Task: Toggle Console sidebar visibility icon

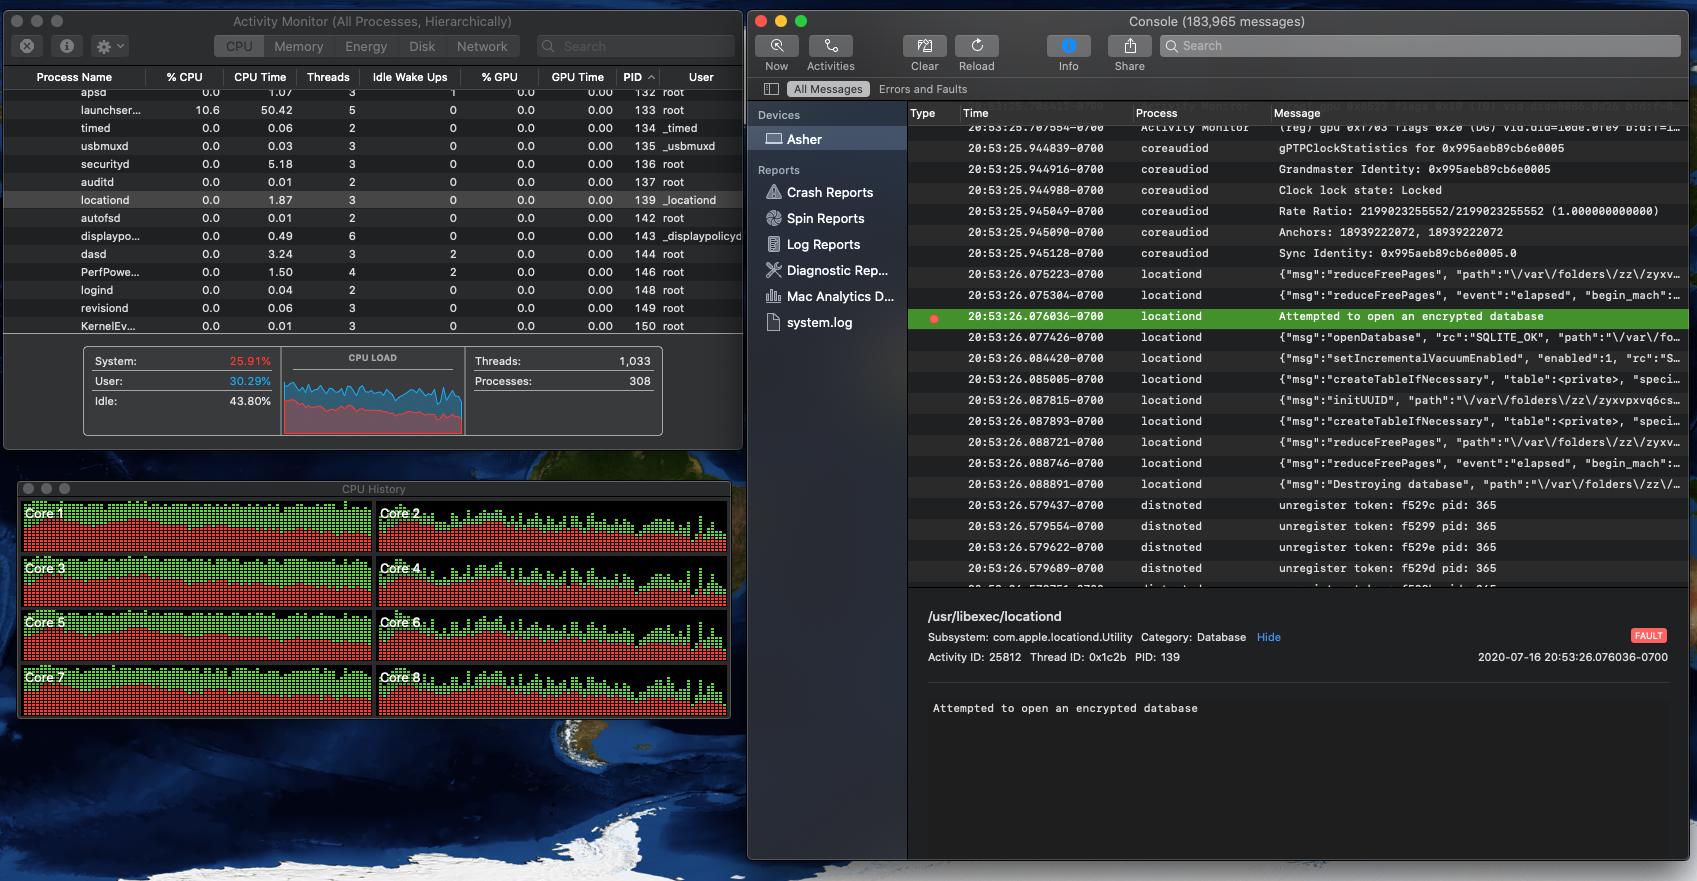Action: (771, 89)
